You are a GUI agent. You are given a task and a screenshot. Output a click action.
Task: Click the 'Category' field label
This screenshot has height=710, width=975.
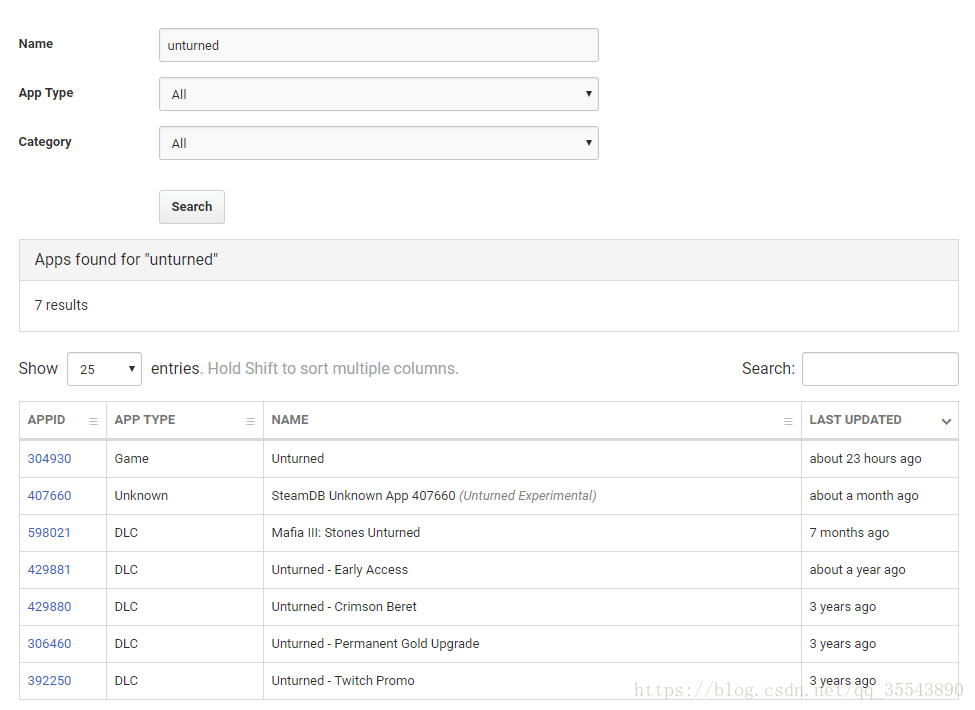45,142
